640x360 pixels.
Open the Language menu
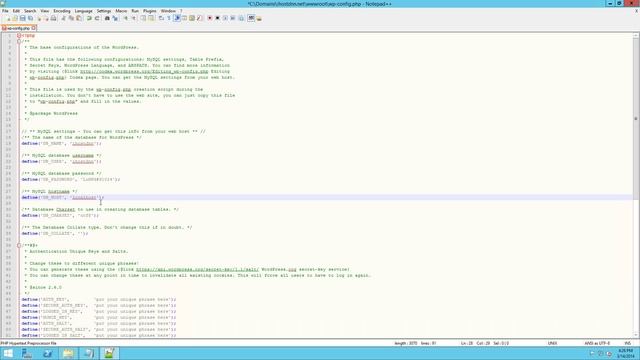[x=83, y=11]
